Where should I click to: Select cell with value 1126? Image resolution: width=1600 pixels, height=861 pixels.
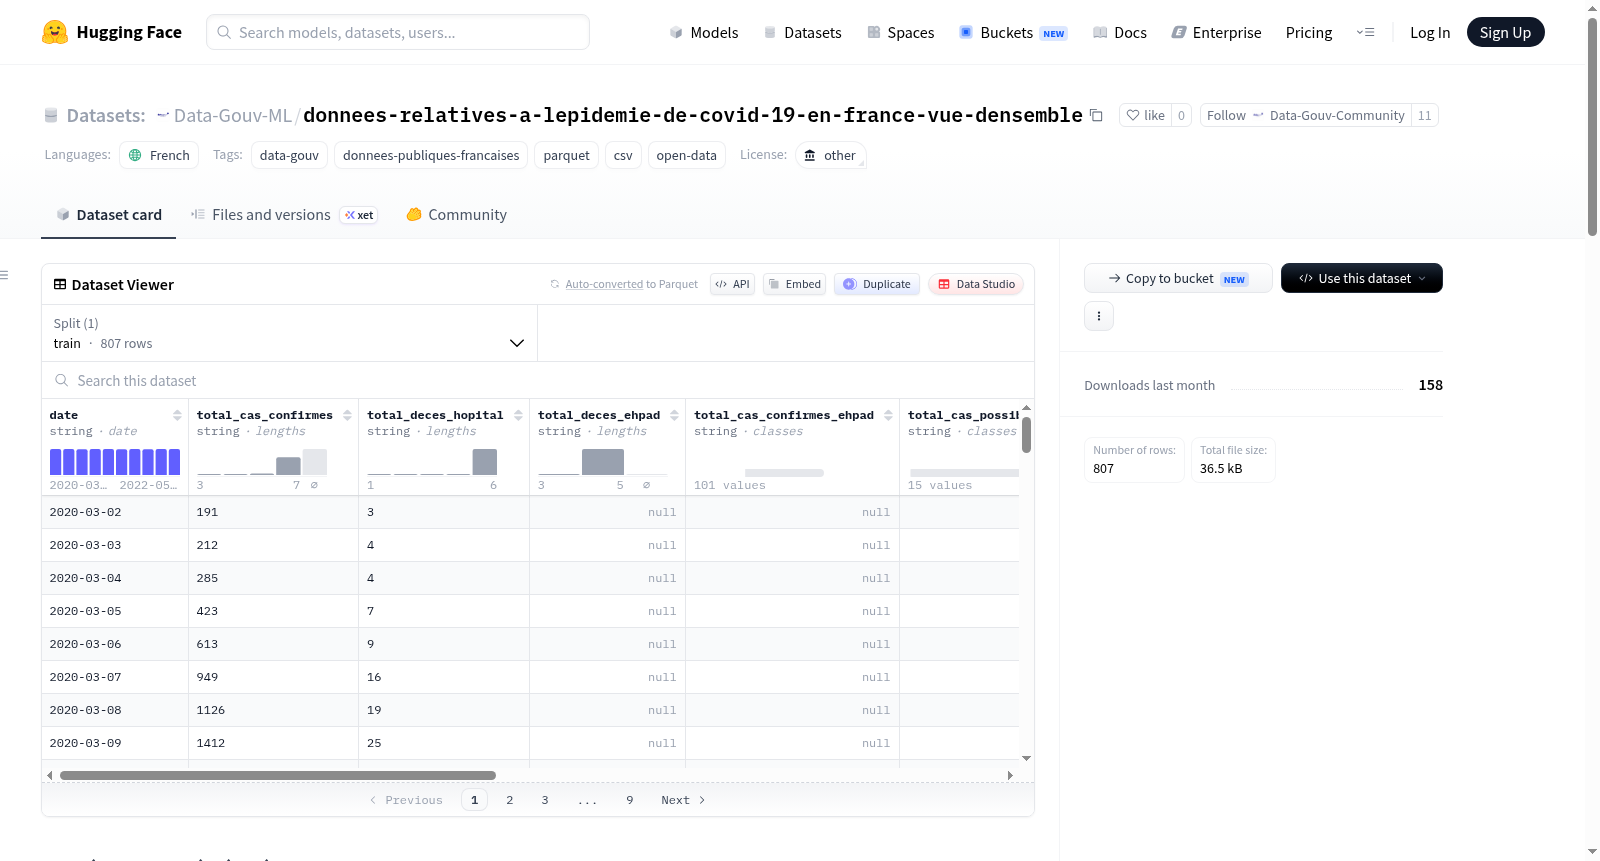tap(273, 710)
